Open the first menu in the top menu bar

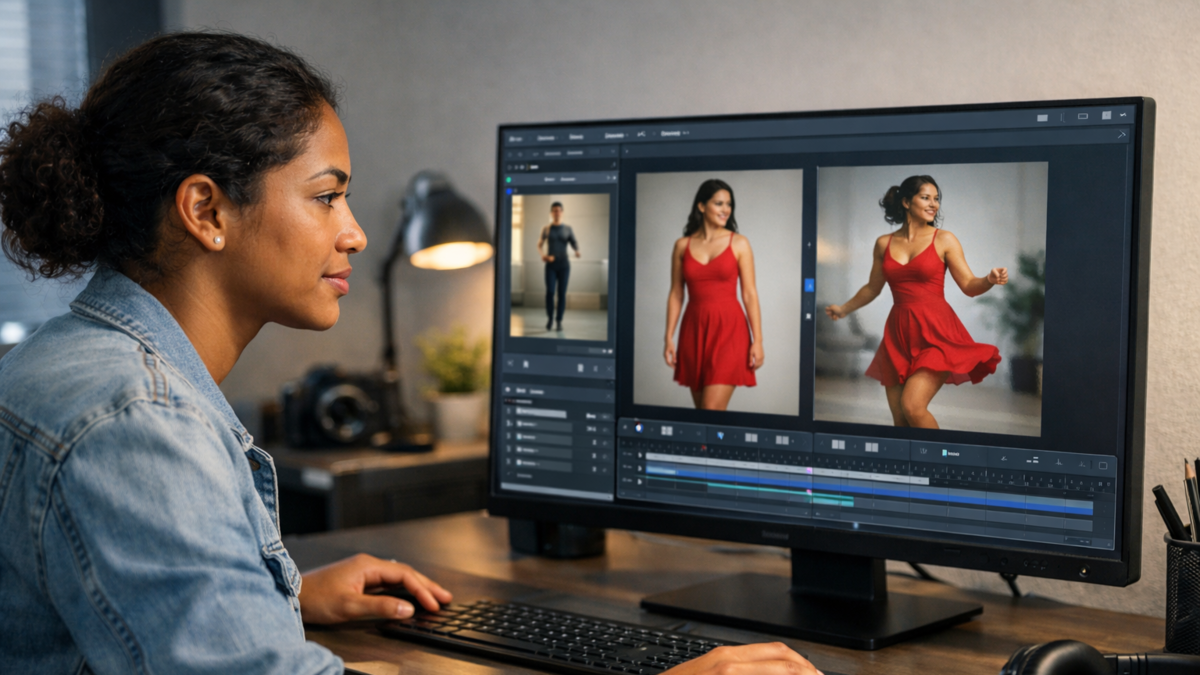tap(516, 138)
